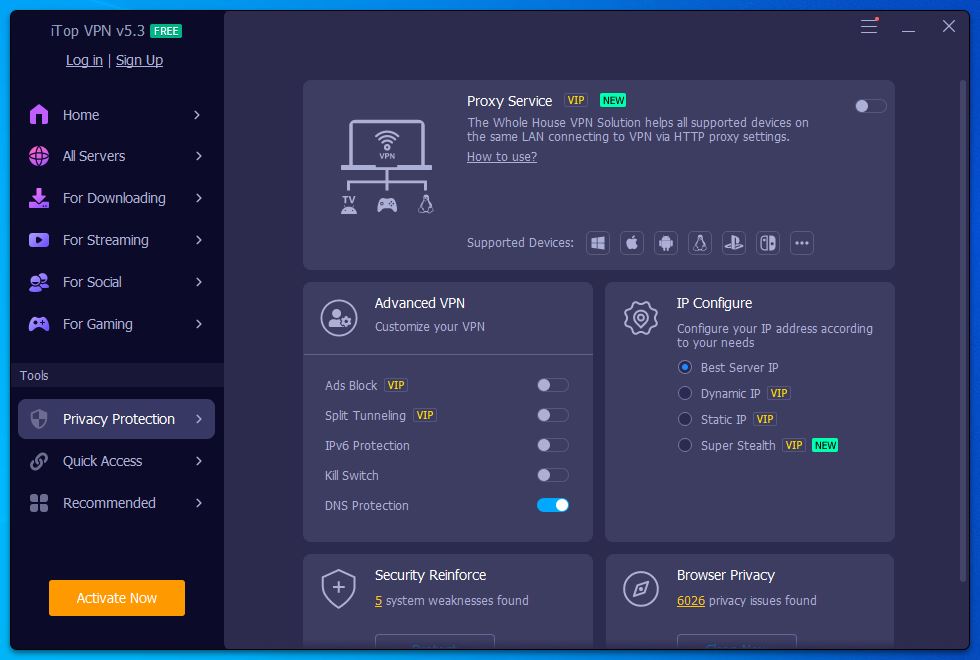The image size is (980, 660).
Task: Click the Quick Access link icon
Action: tap(39, 461)
